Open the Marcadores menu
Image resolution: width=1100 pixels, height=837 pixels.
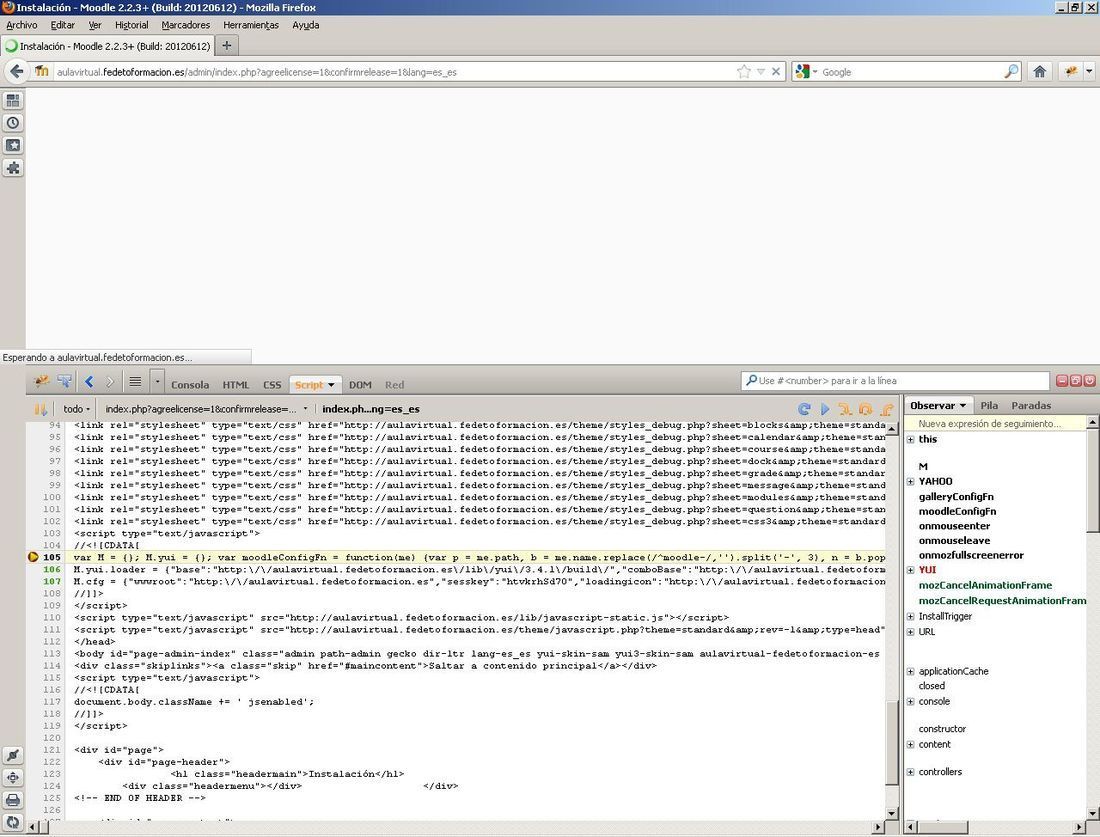(186, 25)
